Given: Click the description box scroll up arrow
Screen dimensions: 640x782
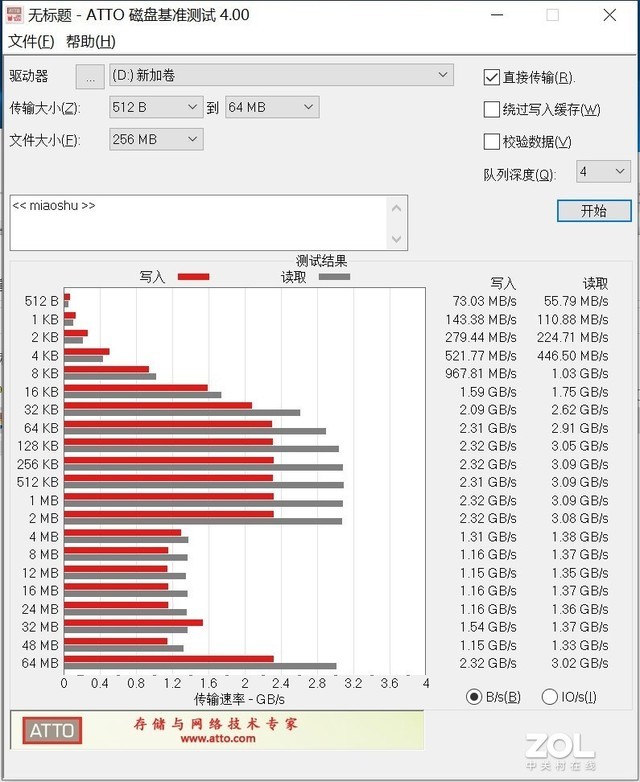Looking at the screenshot, I should click(x=397, y=208).
